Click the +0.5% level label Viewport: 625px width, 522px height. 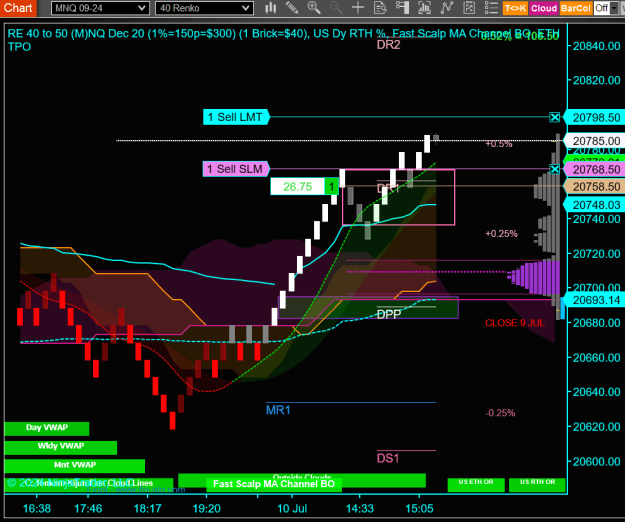click(x=499, y=144)
